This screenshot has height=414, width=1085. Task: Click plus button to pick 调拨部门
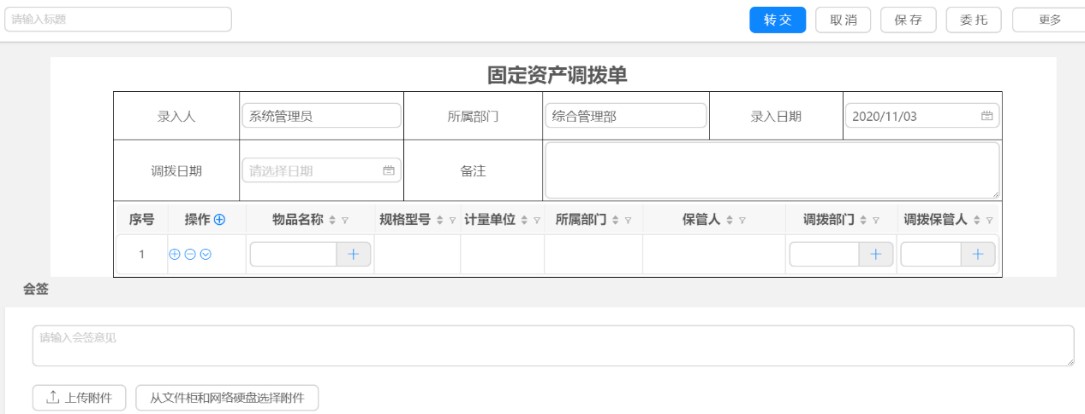(876, 254)
